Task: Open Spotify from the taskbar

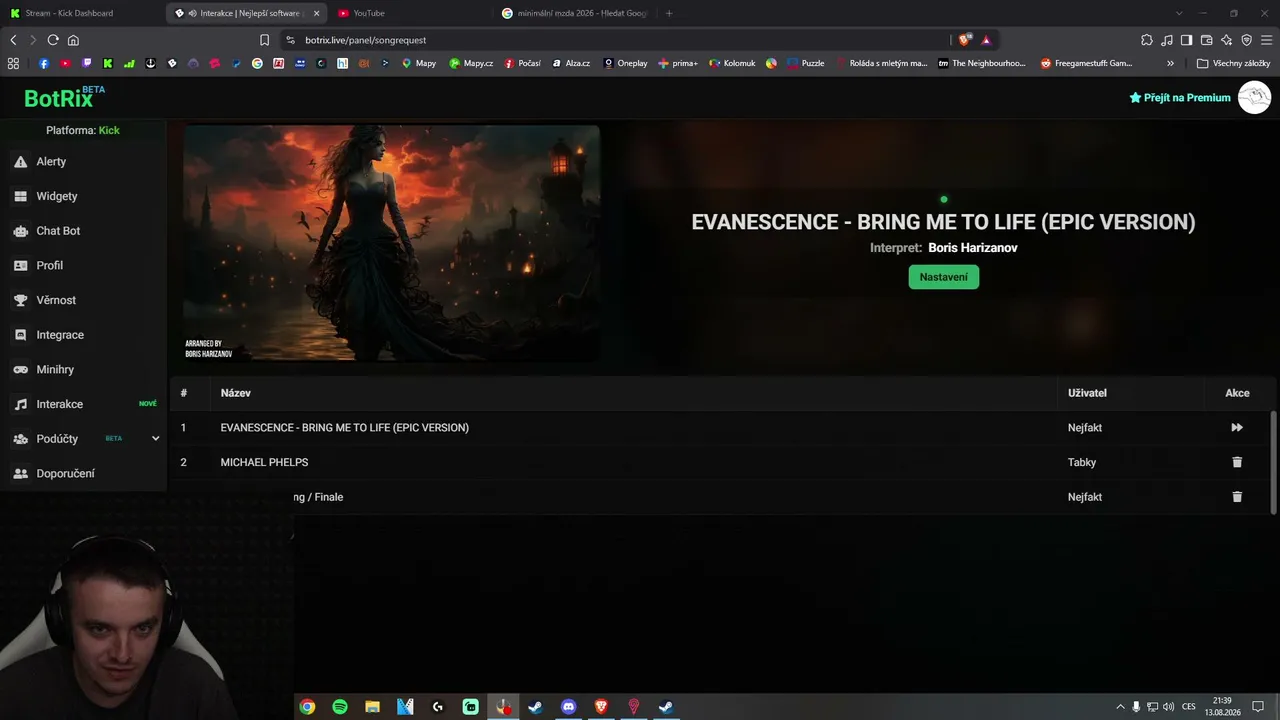Action: (340, 707)
